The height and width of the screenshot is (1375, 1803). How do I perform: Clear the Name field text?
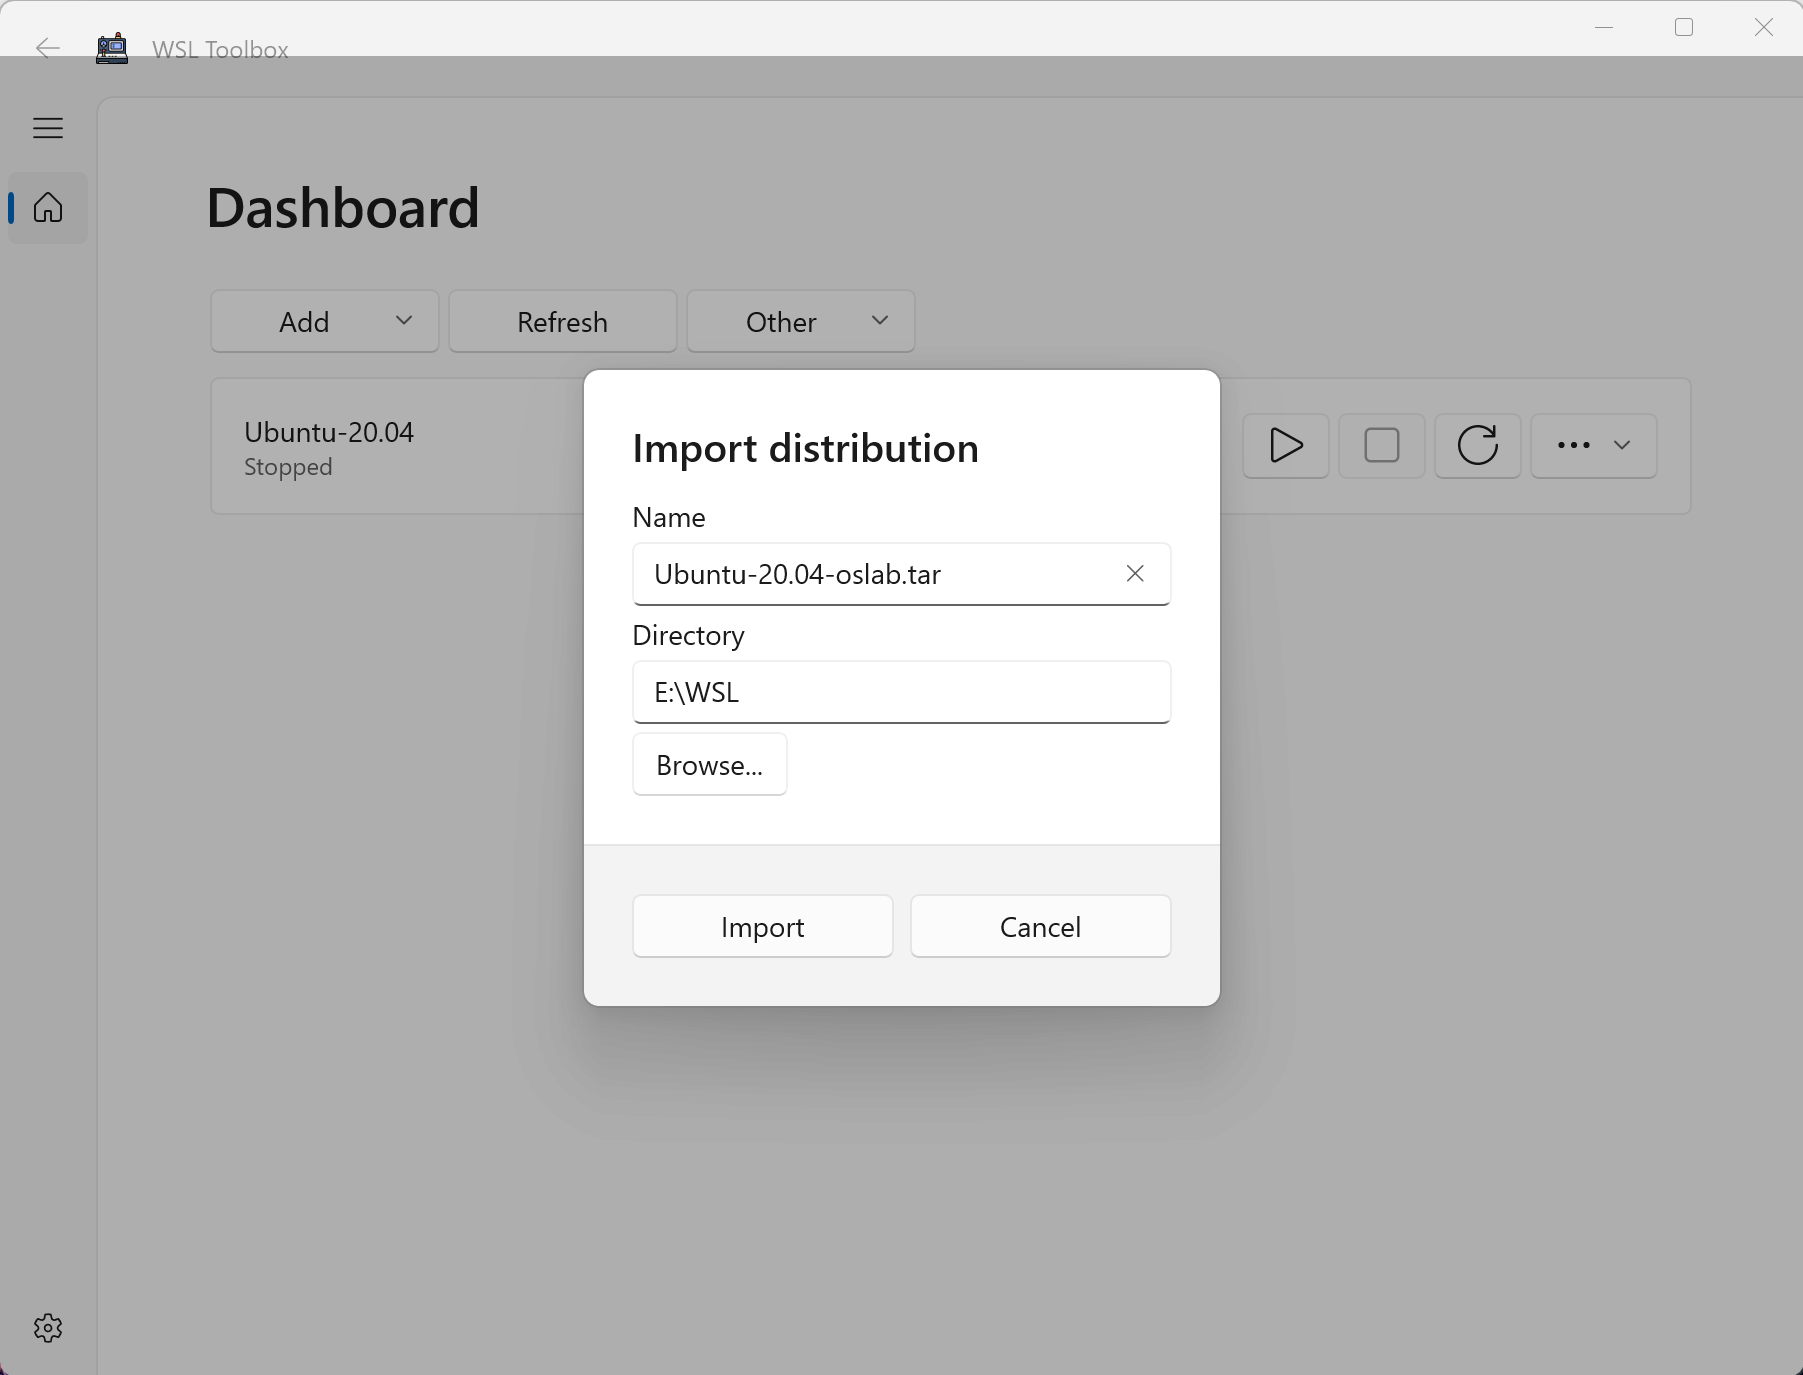click(x=1134, y=574)
